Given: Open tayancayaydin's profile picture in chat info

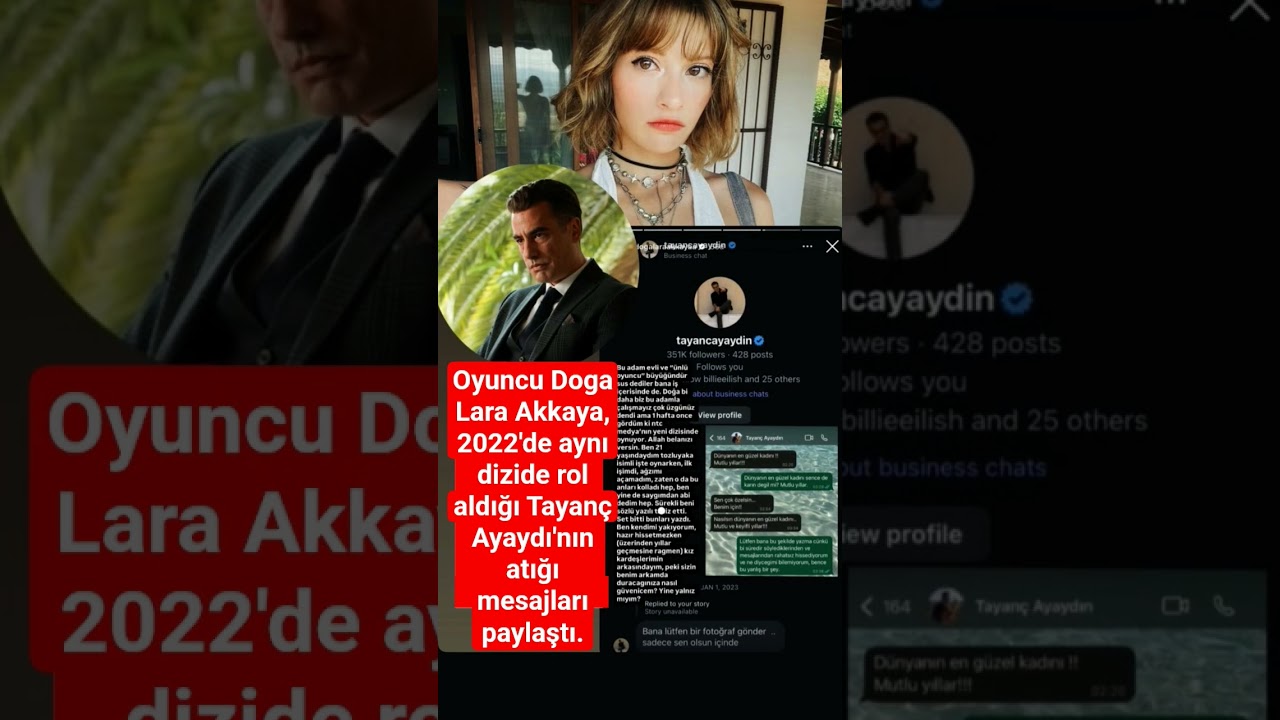Looking at the screenshot, I should [719, 302].
